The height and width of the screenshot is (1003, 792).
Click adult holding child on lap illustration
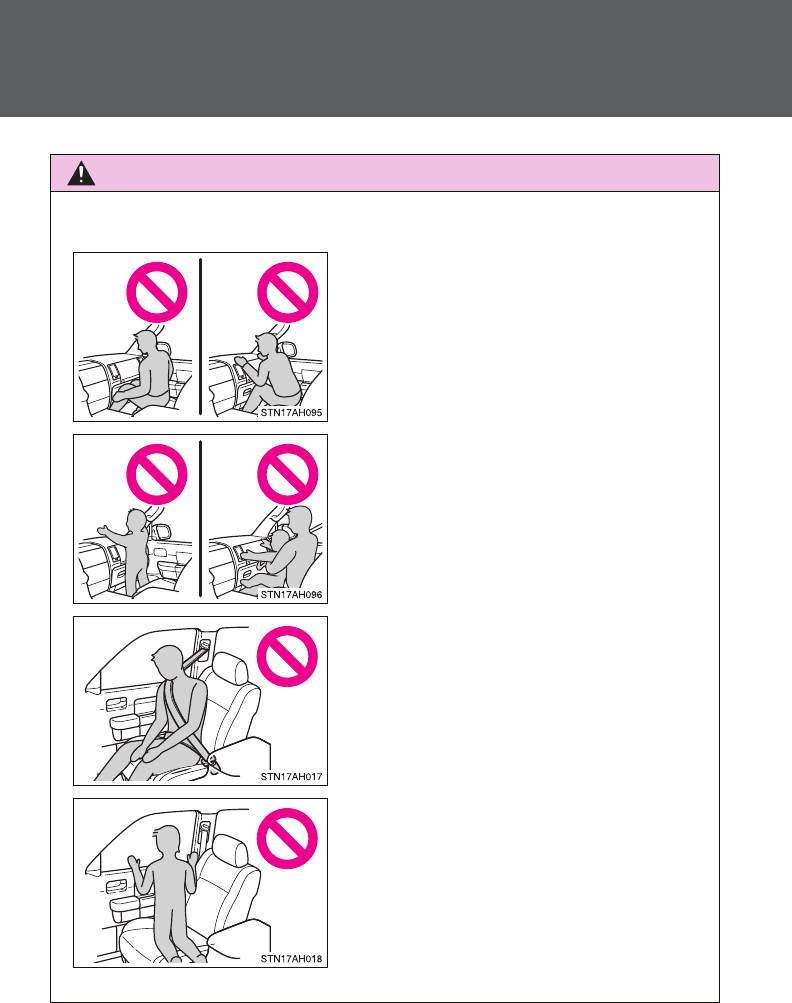pos(281,551)
